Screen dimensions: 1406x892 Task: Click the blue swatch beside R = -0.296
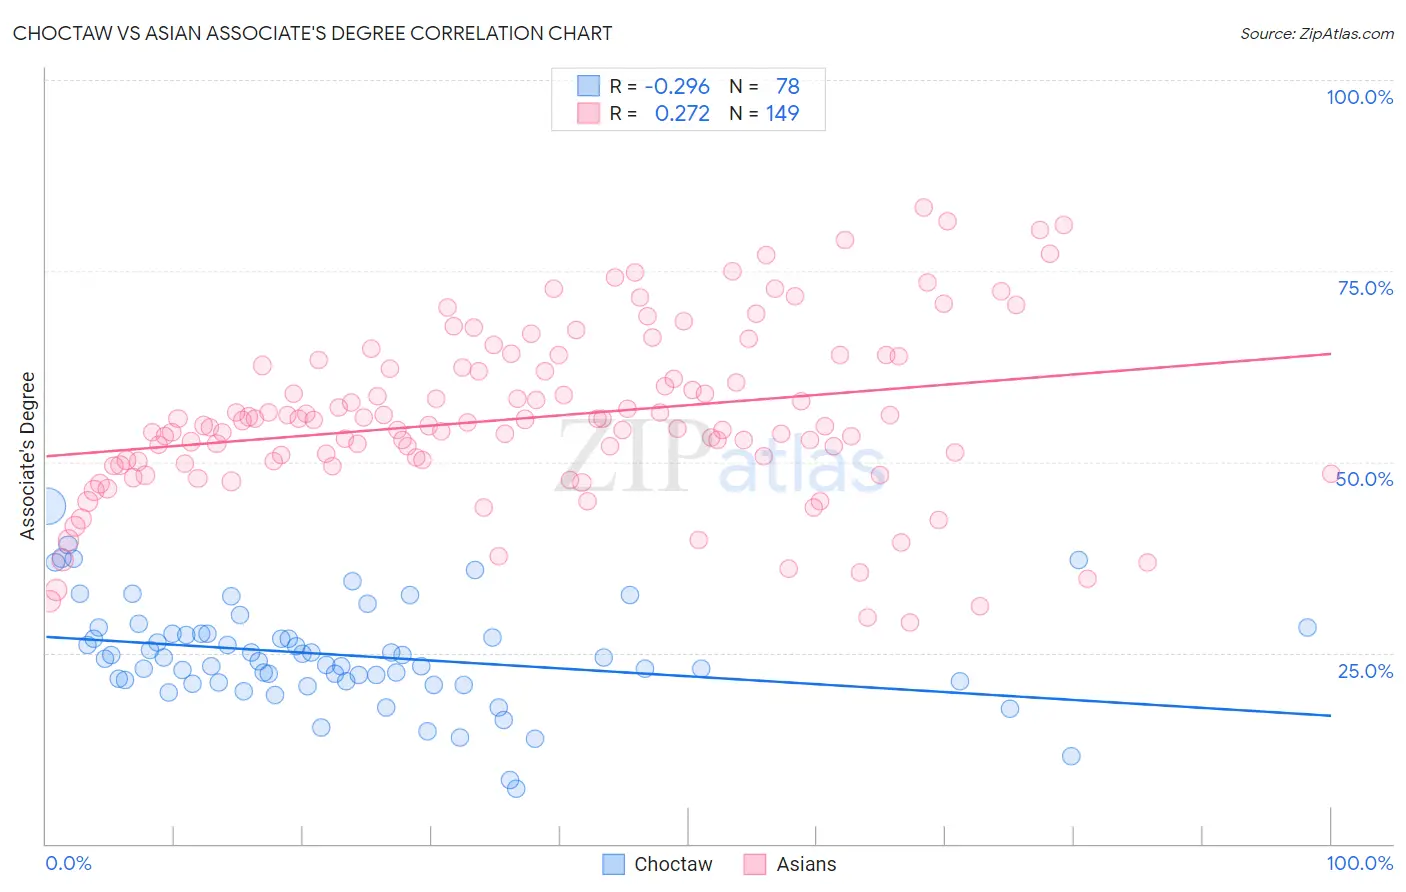click(588, 86)
